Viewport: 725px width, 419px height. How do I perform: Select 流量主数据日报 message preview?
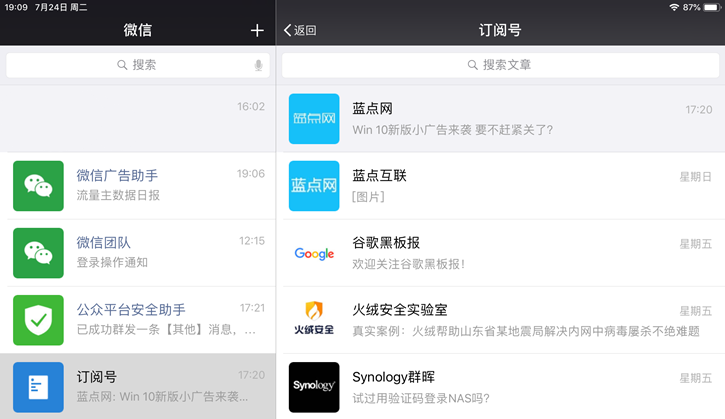(x=118, y=196)
